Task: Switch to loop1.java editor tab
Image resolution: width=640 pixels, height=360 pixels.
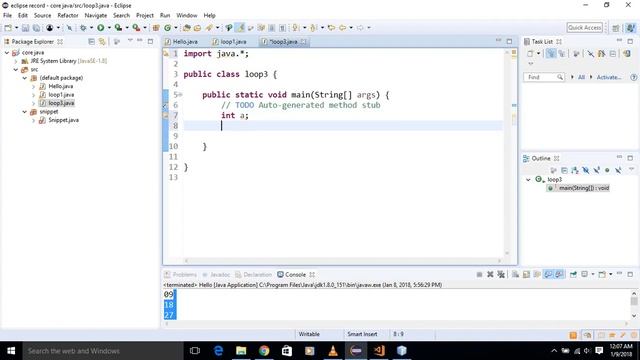Action: coord(230,42)
